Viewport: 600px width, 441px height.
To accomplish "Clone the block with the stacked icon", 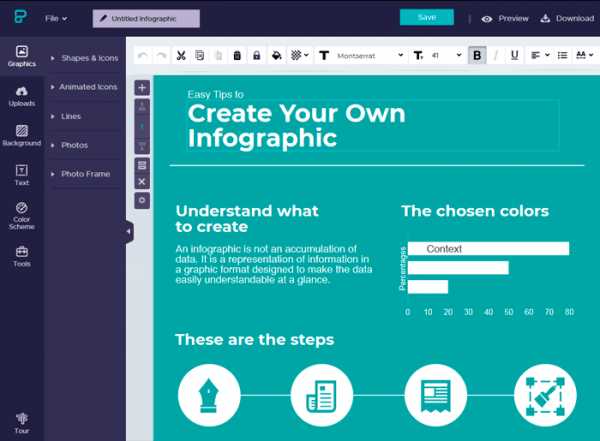I will 142,165.
